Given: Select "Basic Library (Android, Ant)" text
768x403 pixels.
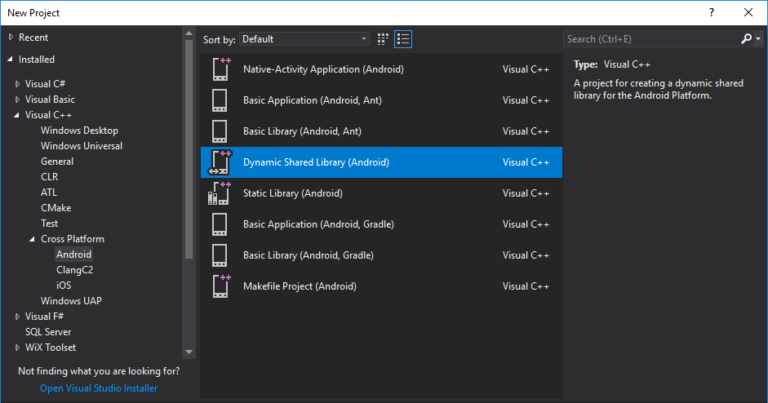Looking at the screenshot, I should pos(302,131).
